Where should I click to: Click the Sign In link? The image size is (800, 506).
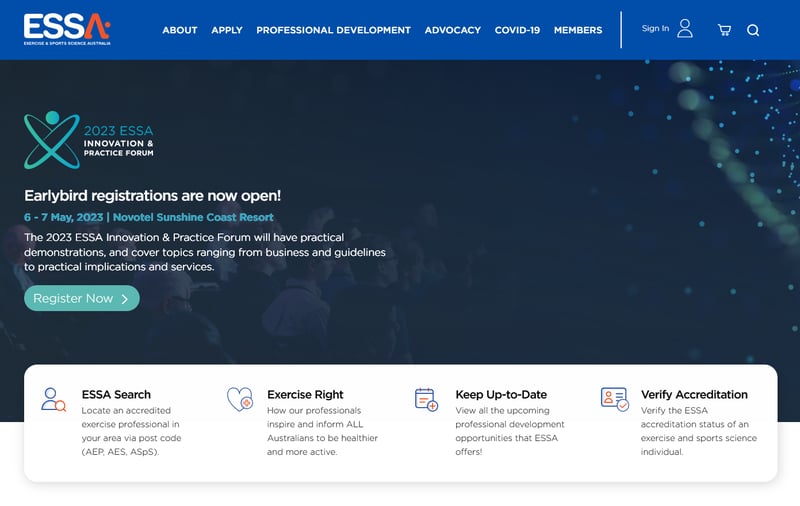click(655, 29)
